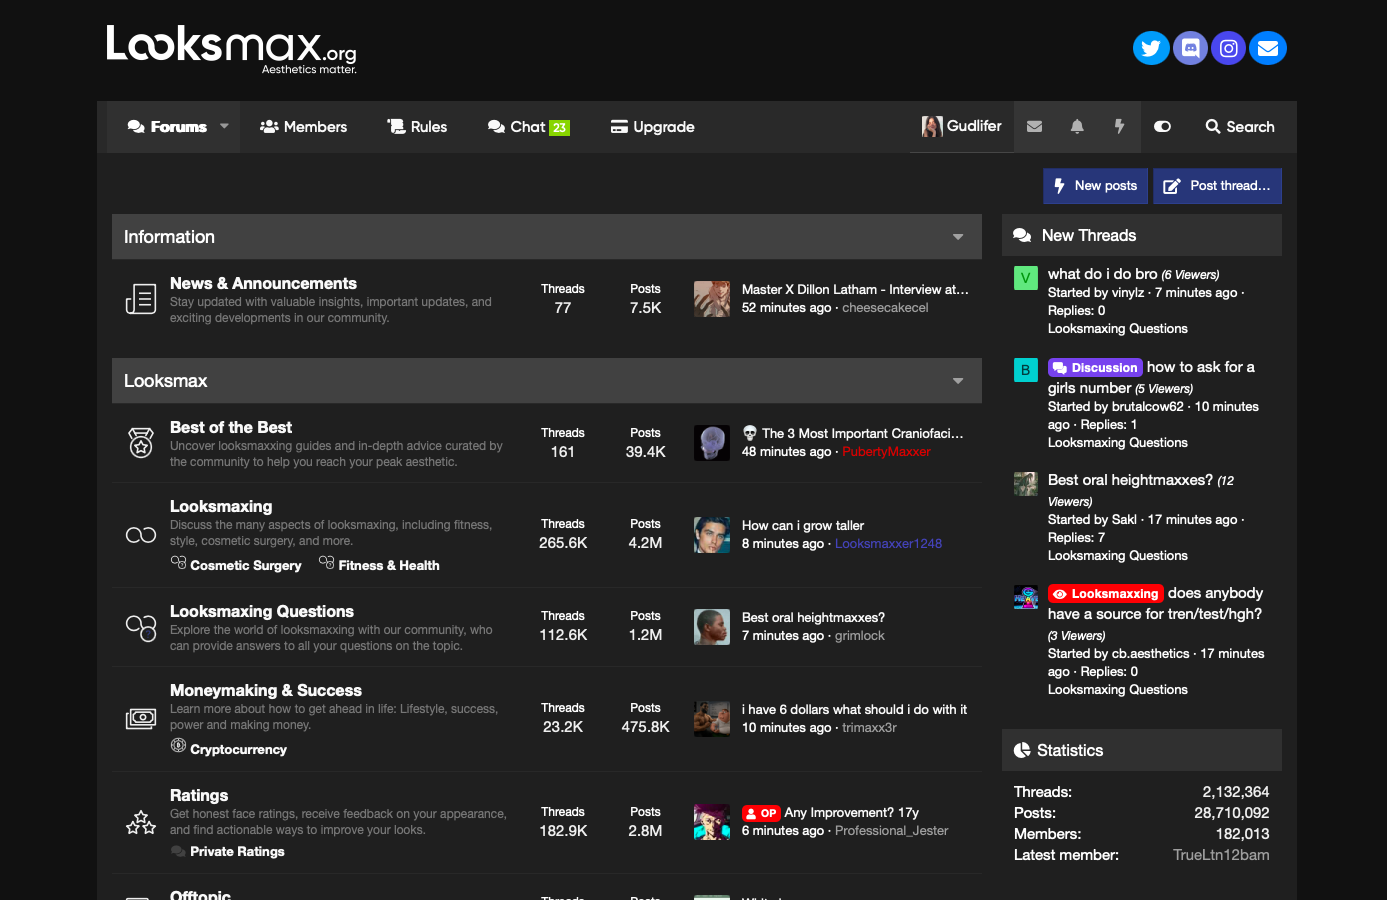Open the Search box in navbar
The height and width of the screenshot is (900, 1387).
[1240, 127]
